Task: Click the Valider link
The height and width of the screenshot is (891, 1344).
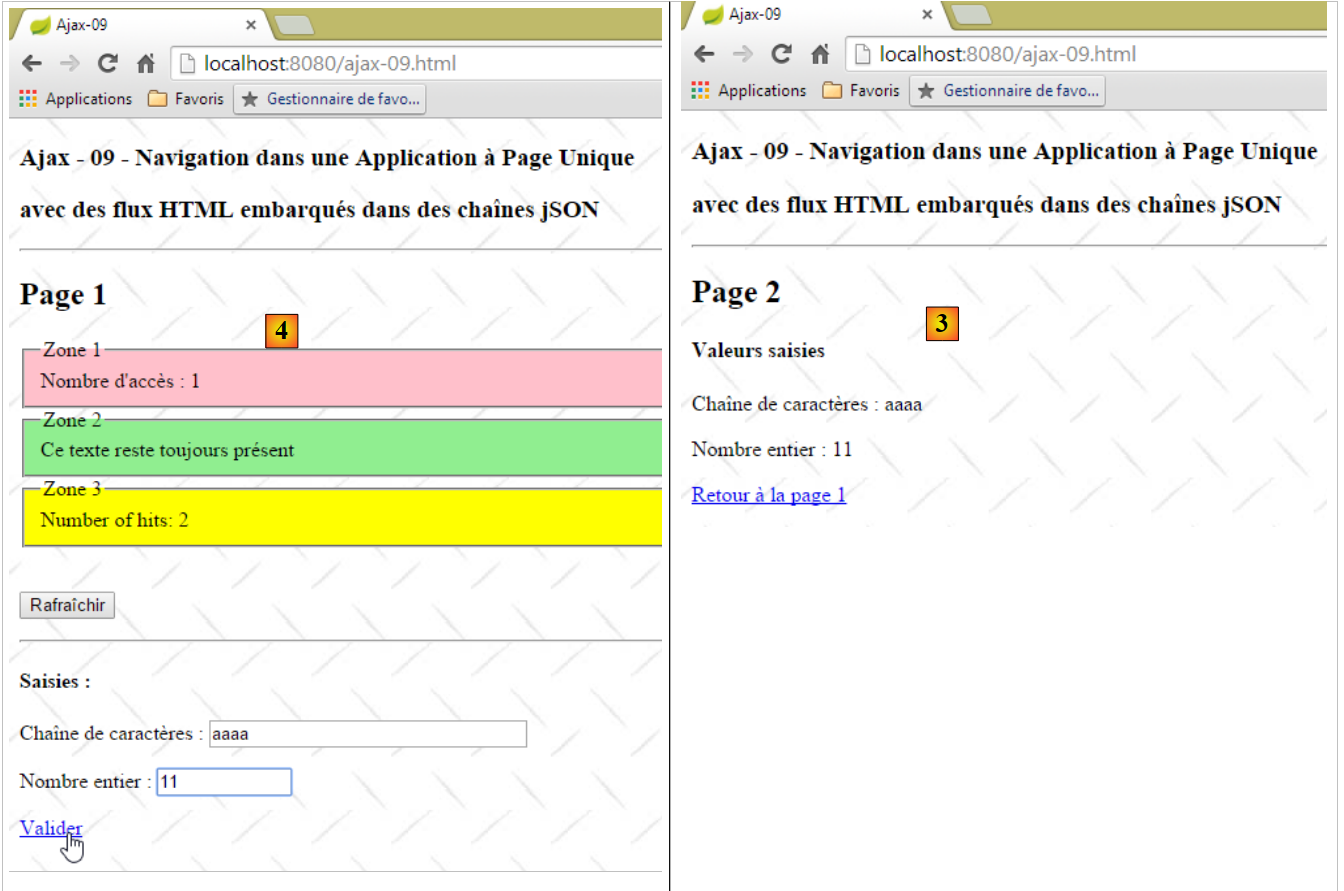Action: pos(50,827)
